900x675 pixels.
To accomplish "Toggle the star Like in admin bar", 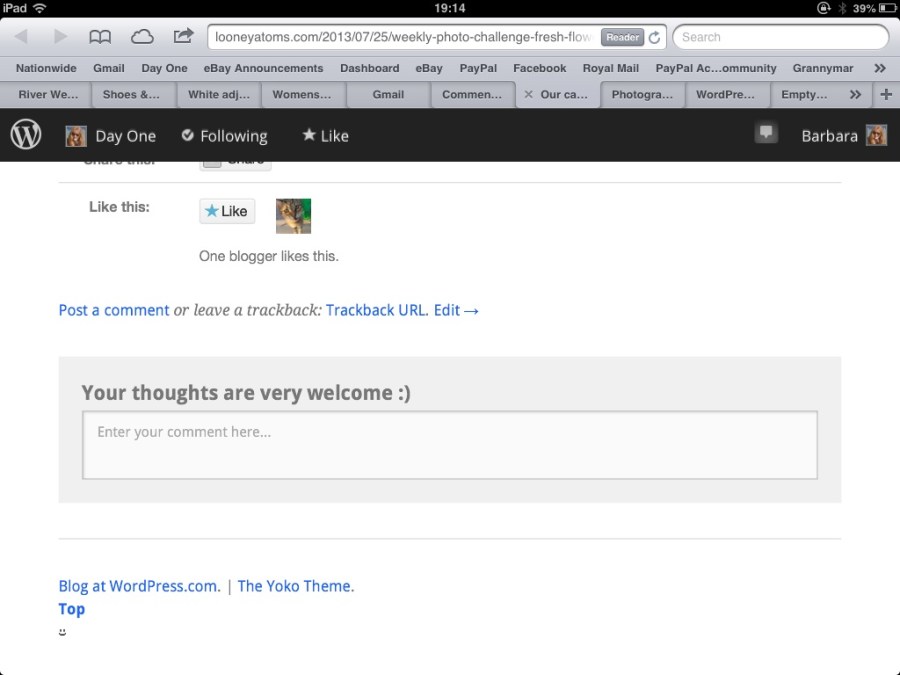I will coord(325,135).
